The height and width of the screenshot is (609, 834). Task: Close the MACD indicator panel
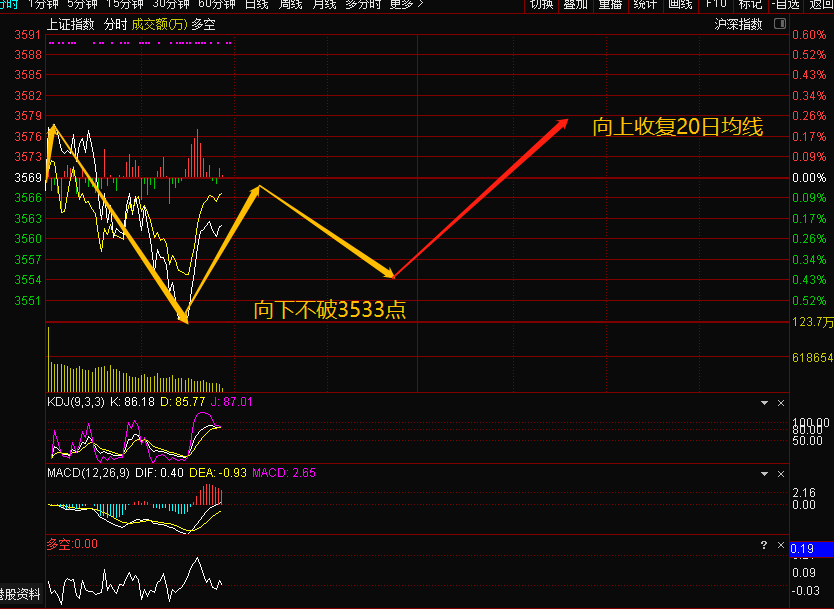tap(781, 474)
